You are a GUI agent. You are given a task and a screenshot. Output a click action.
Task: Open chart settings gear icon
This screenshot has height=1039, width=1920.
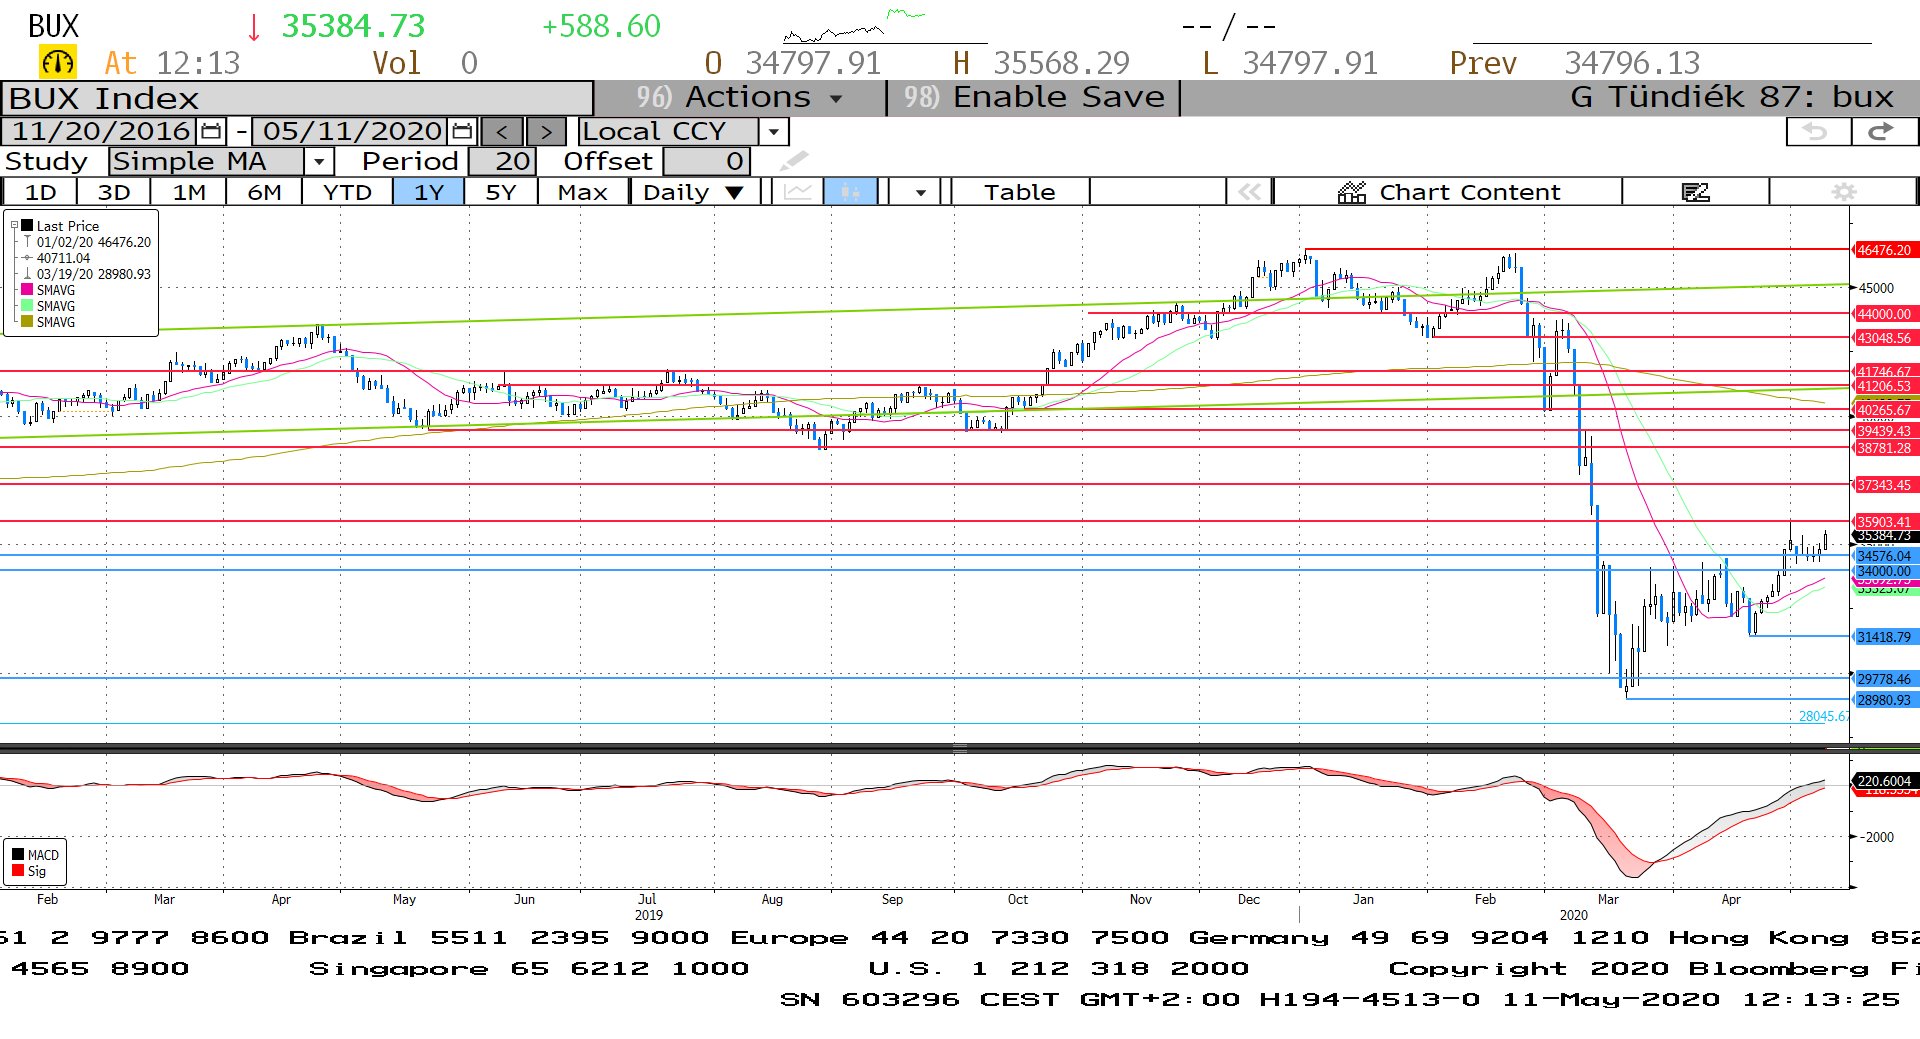(x=1844, y=192)
